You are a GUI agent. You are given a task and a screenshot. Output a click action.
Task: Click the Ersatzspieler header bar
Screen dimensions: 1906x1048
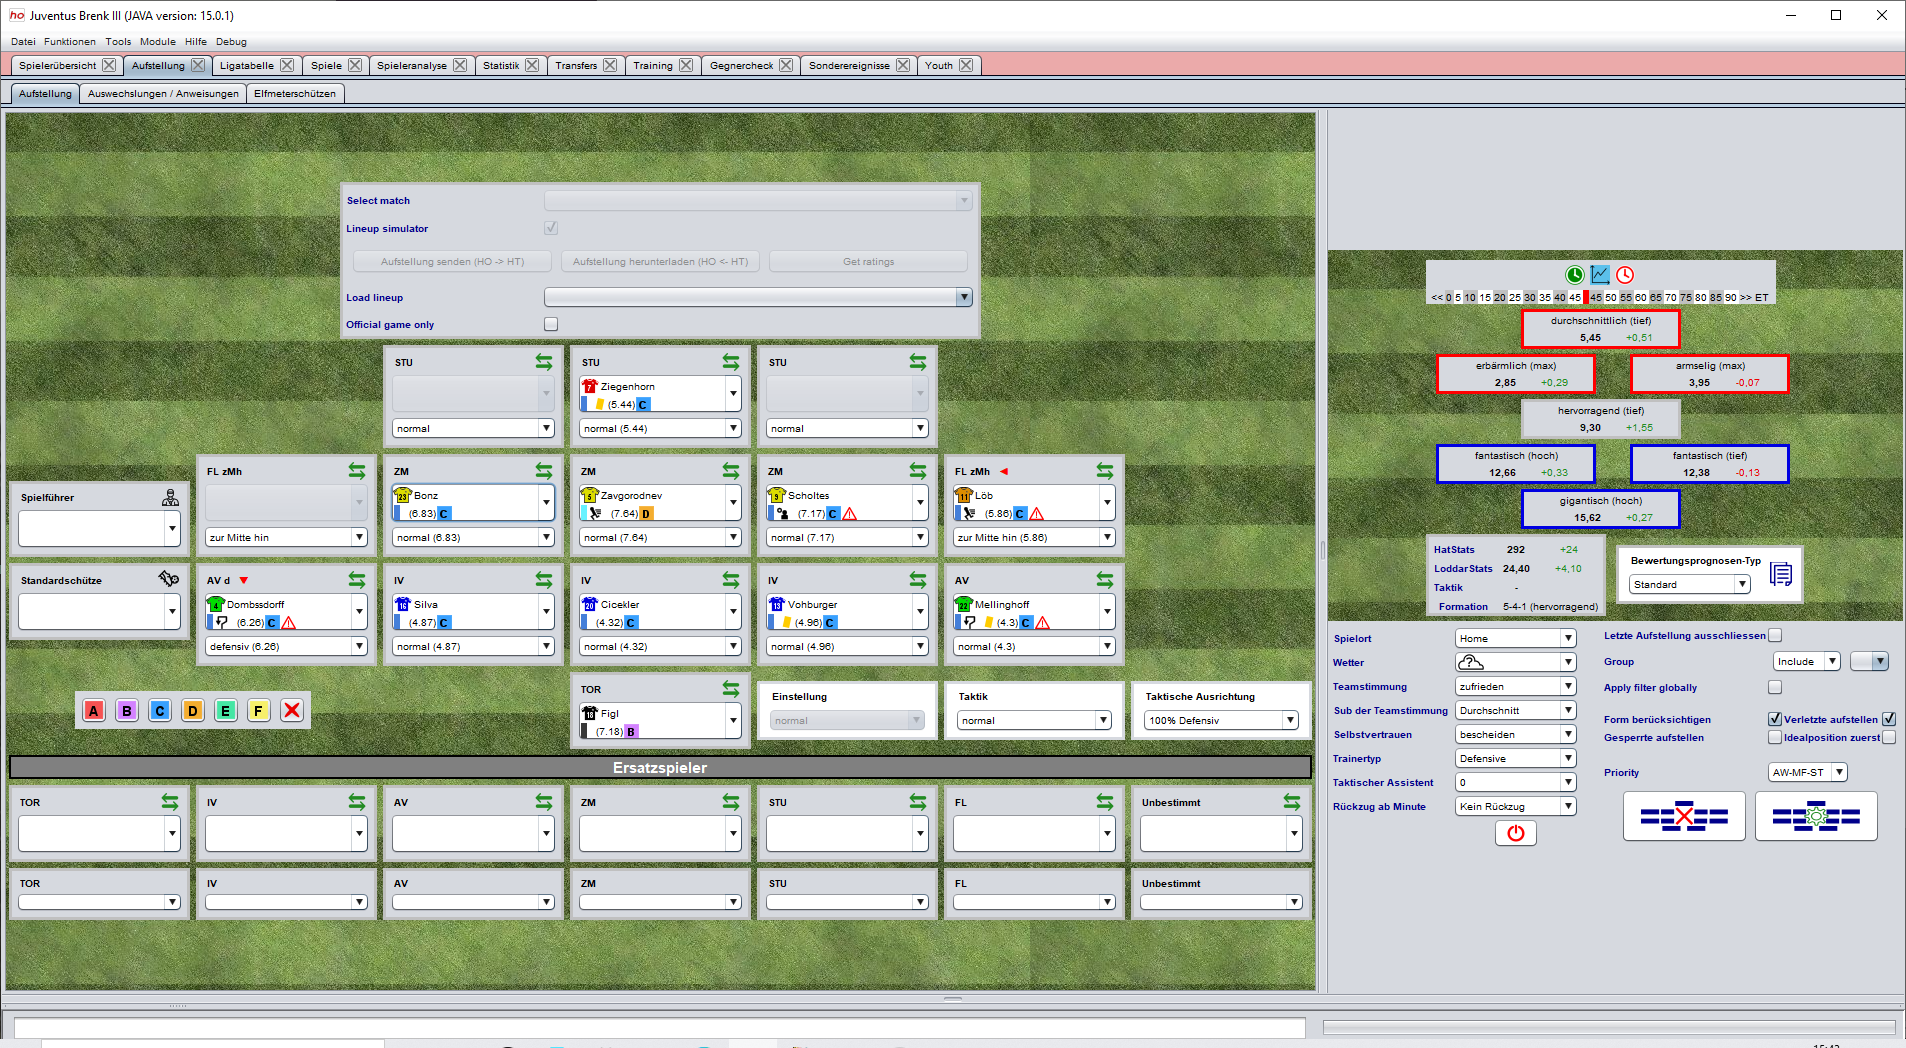[x=660, y=767]
